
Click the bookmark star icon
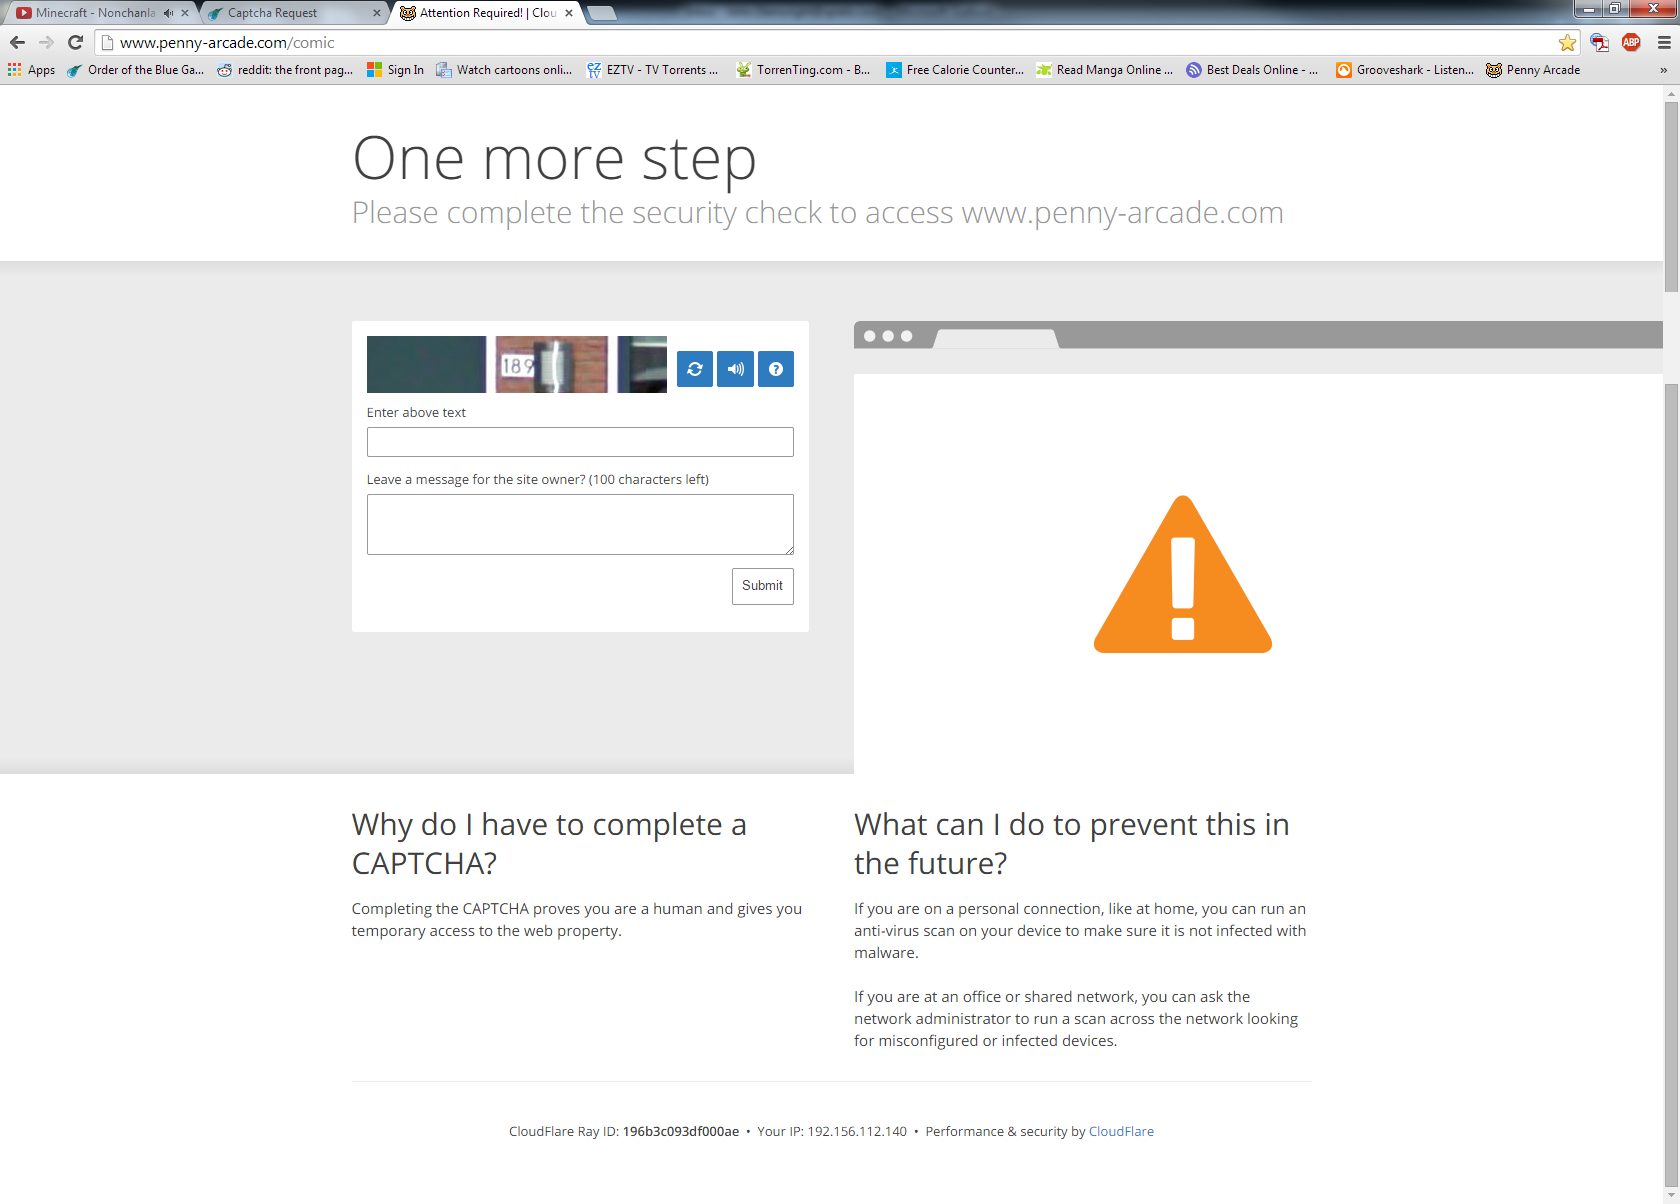tap(1567, 43)
